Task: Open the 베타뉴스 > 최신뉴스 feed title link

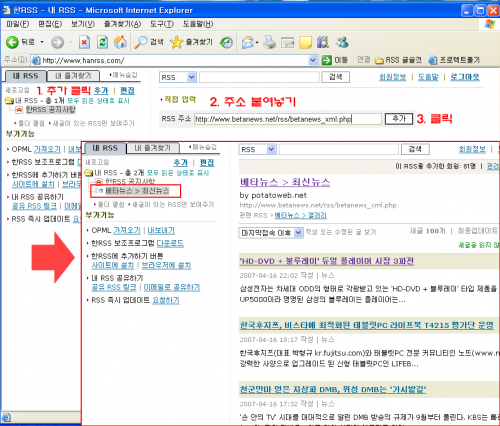Action: point(285,182)
